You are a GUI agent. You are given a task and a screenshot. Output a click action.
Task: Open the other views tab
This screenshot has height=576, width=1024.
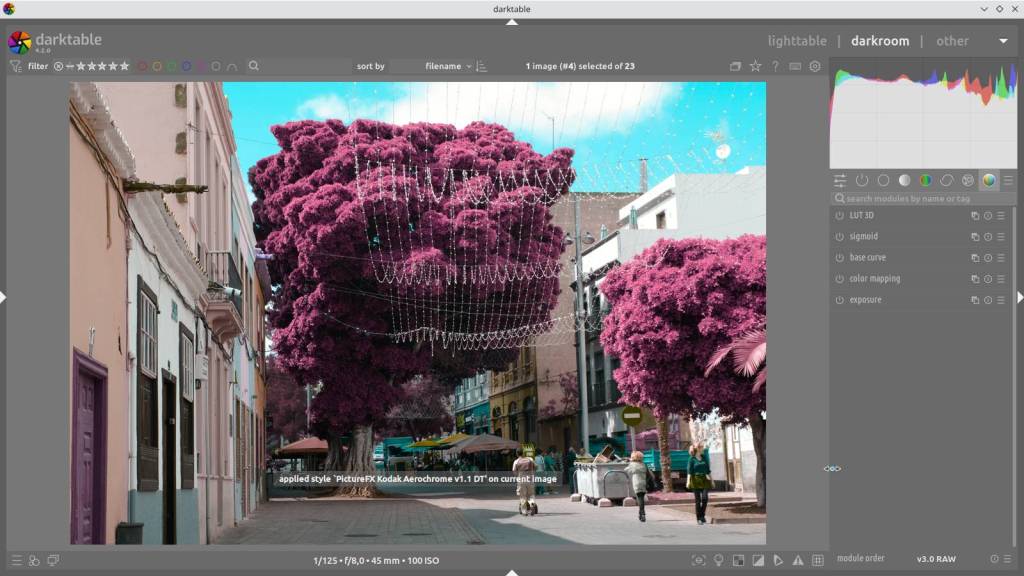click(x=952, y=40)
